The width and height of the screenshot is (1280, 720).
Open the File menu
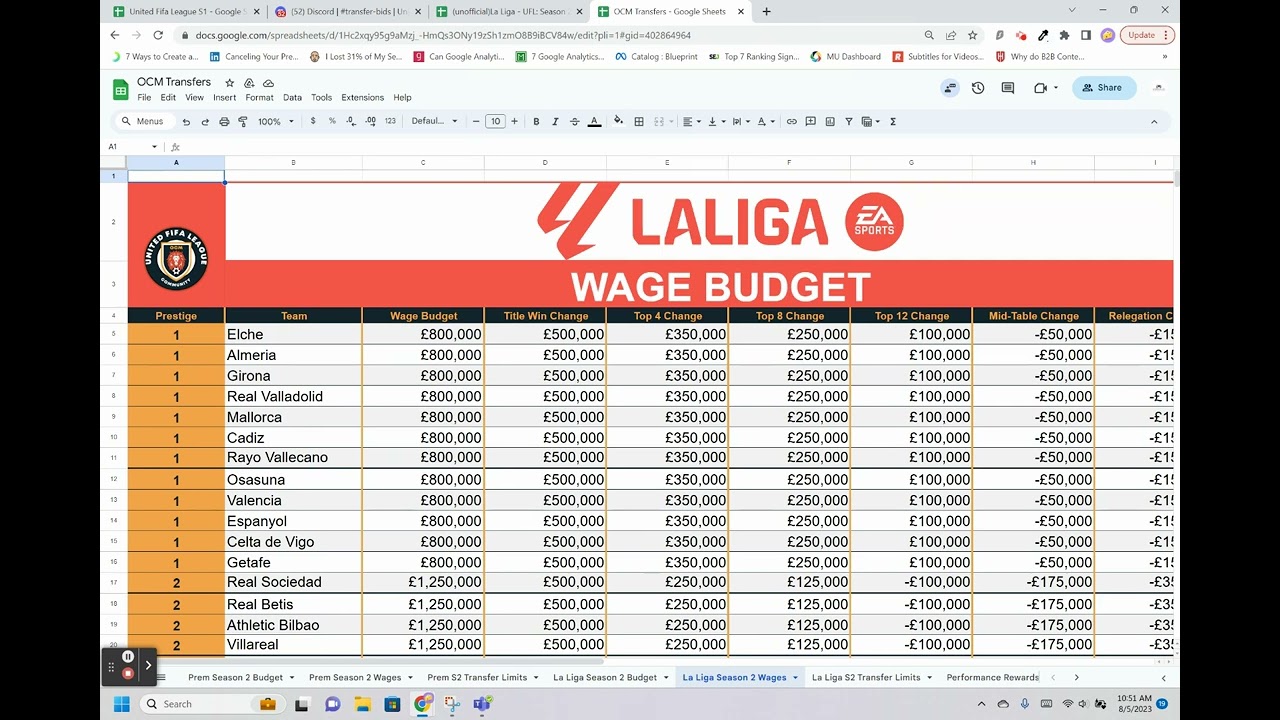click(x=144, y=98)
